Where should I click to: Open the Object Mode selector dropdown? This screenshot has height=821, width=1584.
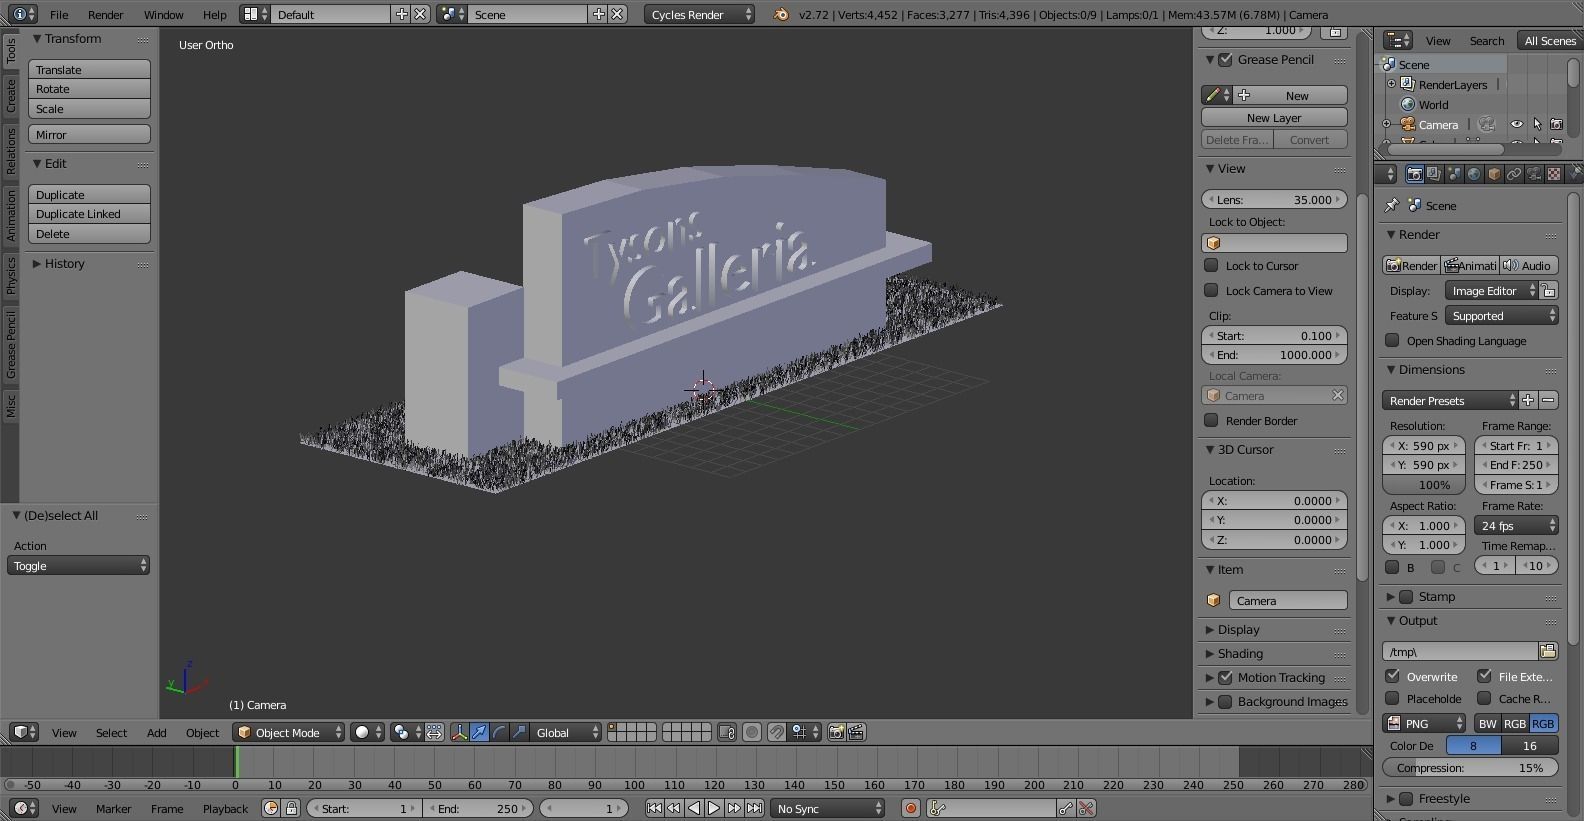(289, 732)
